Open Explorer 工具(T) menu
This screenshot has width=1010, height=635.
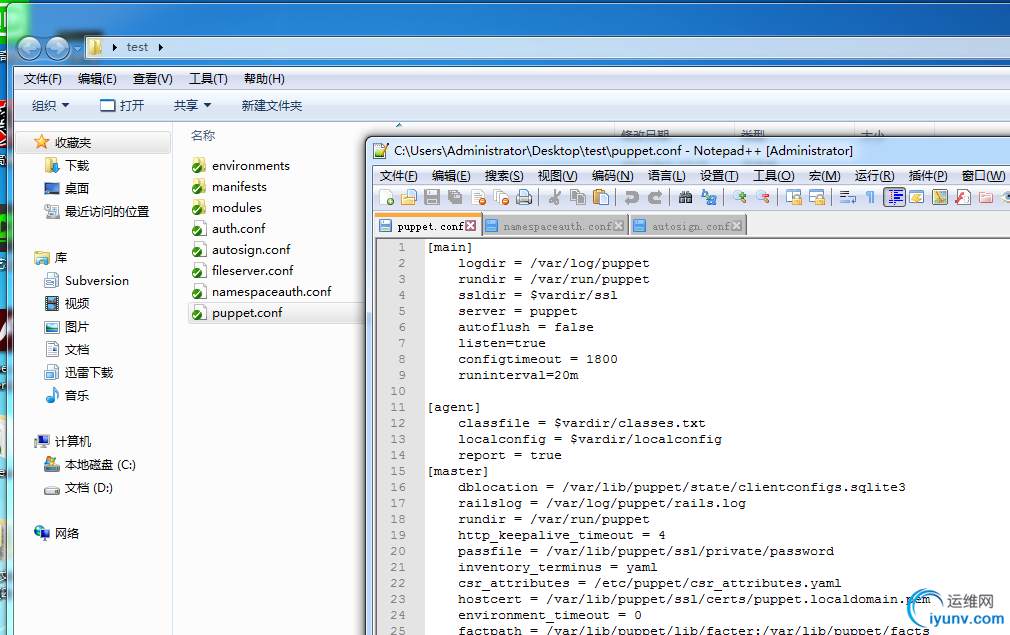click(x=208, y=79)
